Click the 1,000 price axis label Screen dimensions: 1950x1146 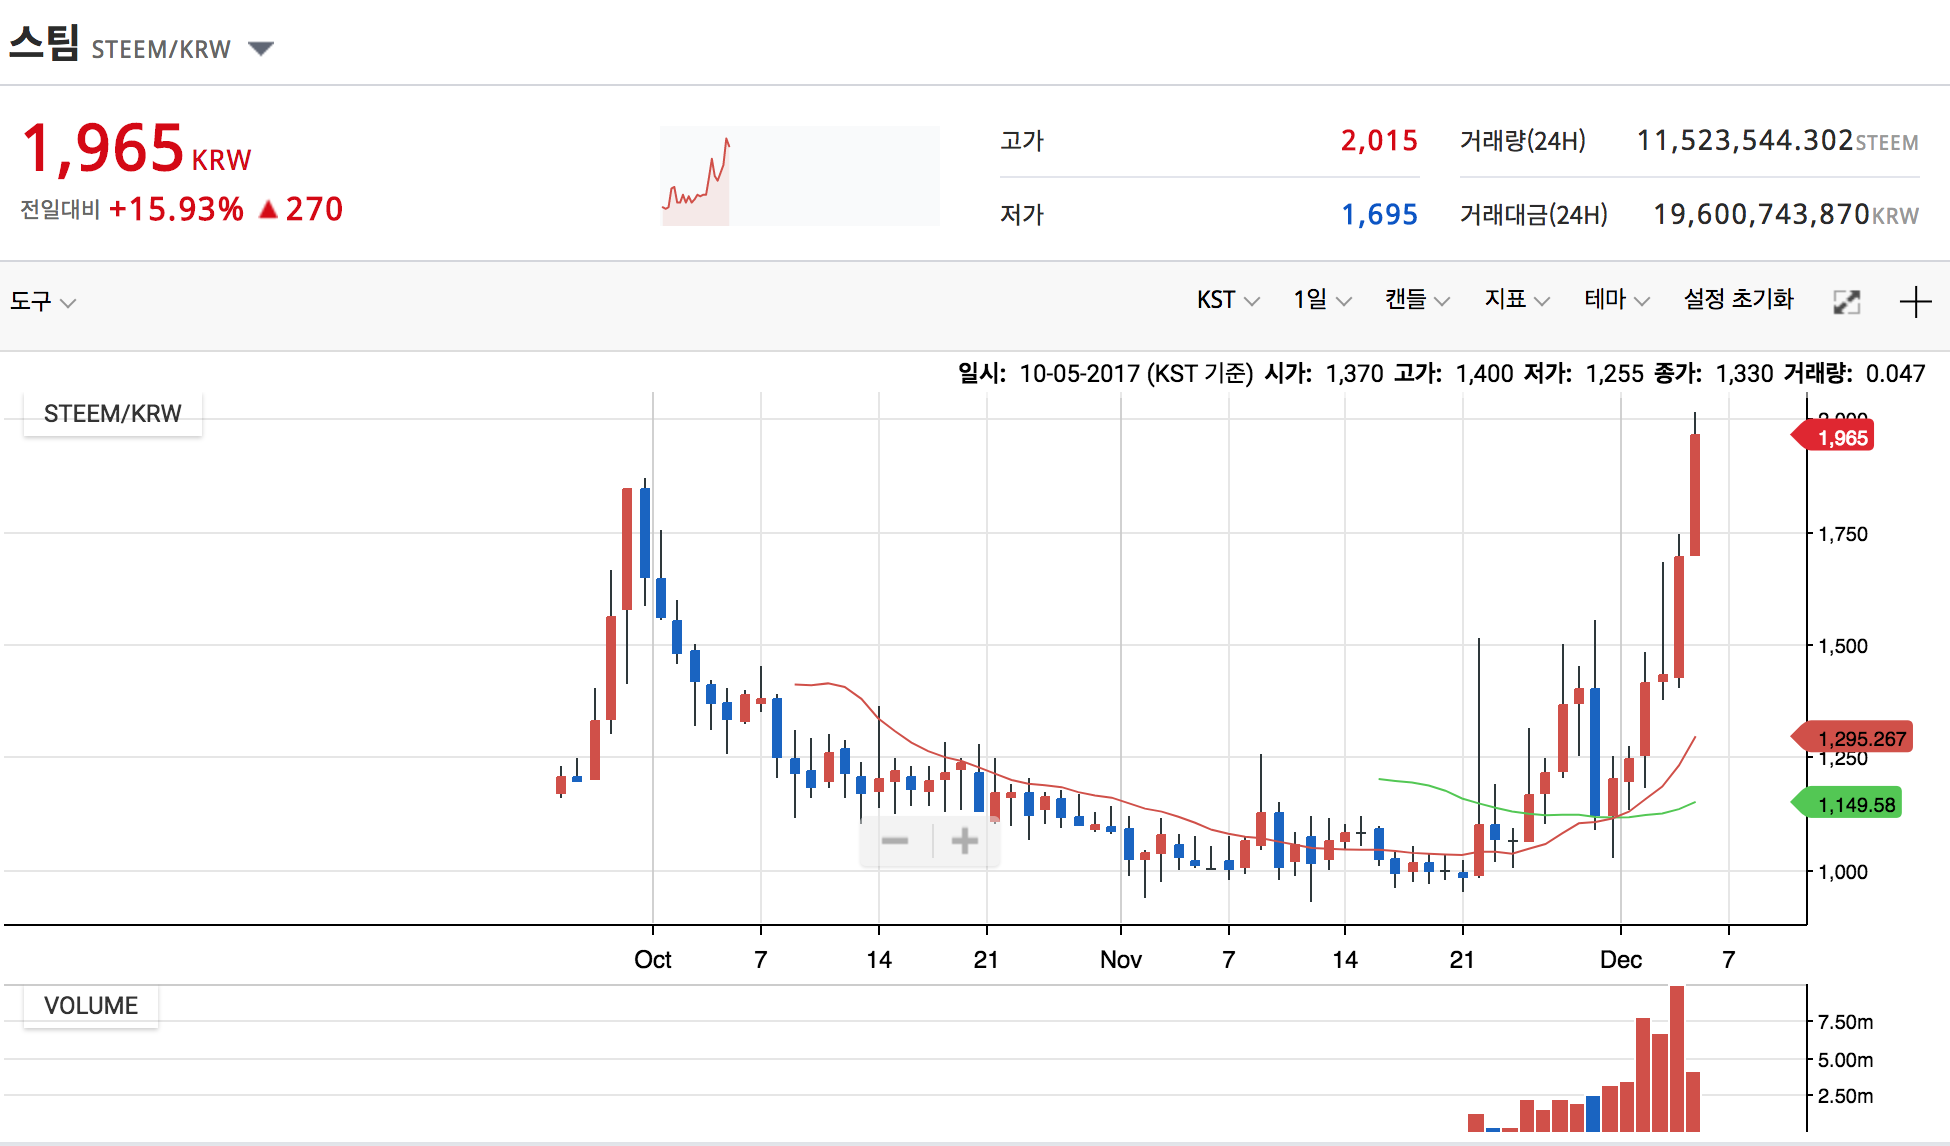pos(1843,872)
